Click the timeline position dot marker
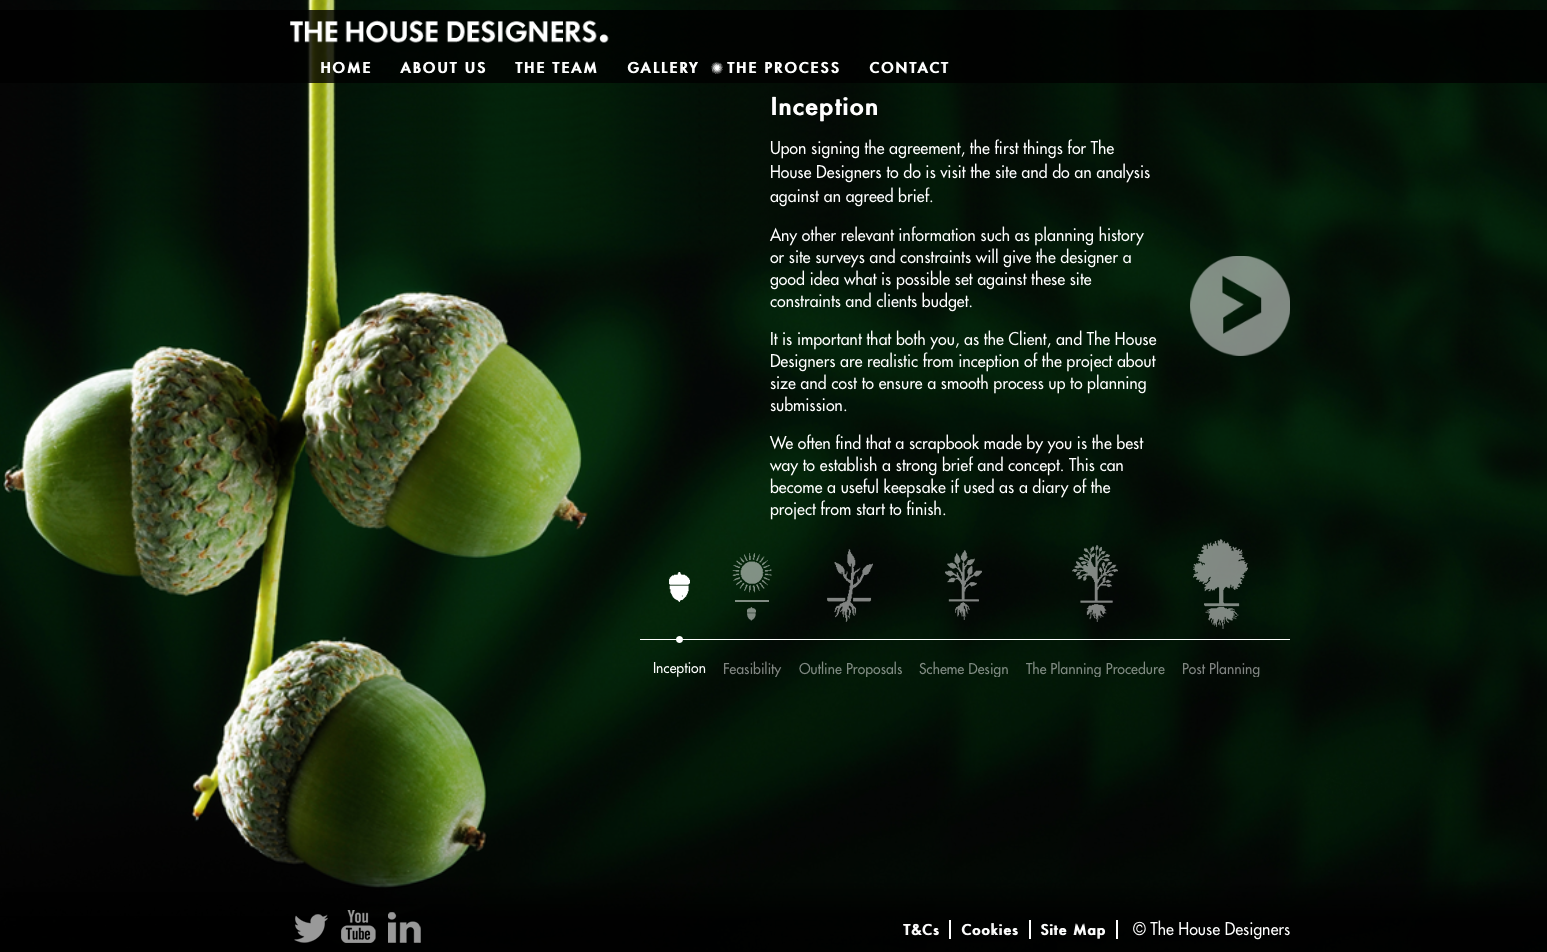This screenshot has height=952, width=1547. pyautogui.click(x=679, y=639)
